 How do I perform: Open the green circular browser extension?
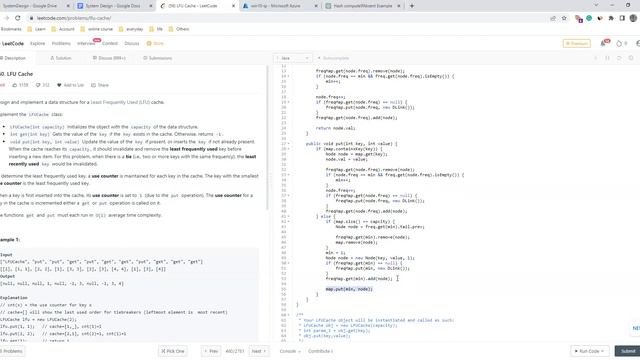point(589,18)
